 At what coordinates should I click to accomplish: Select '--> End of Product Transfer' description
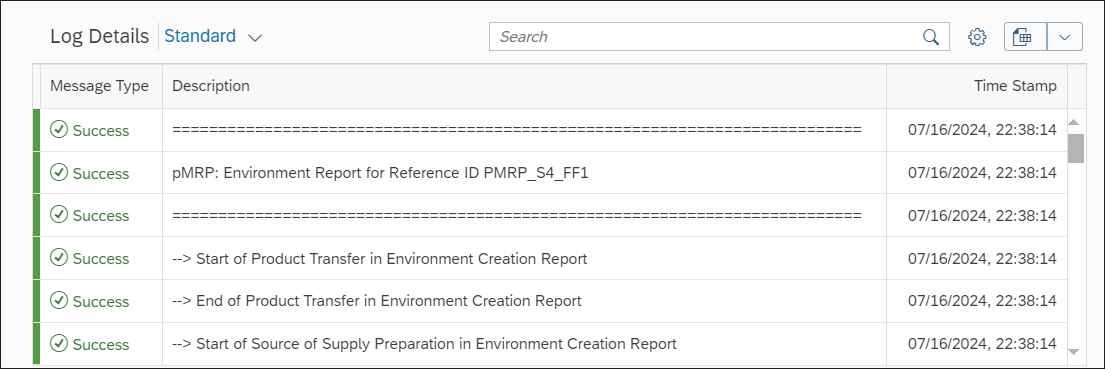[377, 301]
